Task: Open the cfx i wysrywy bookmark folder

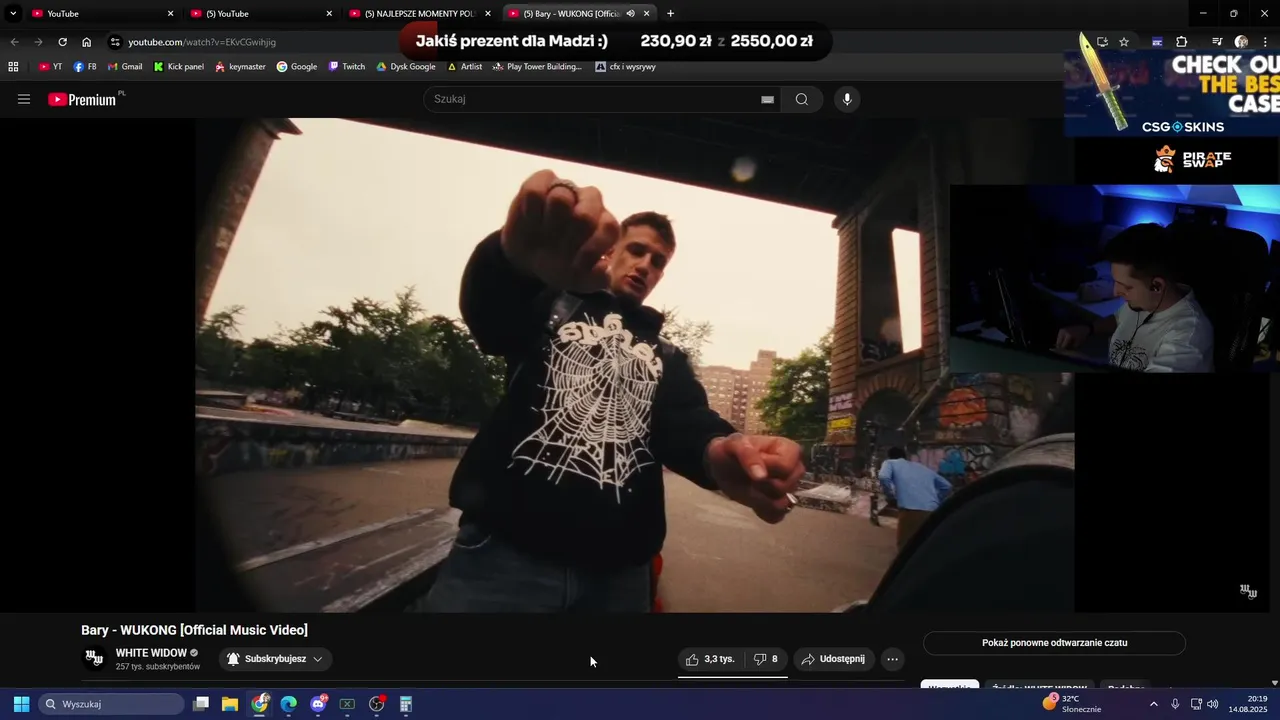Action: coord(626,67)
